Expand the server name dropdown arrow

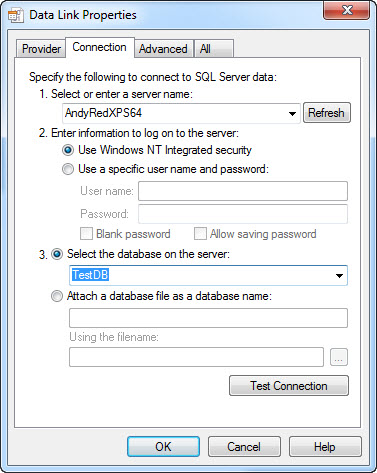[292, 113]
